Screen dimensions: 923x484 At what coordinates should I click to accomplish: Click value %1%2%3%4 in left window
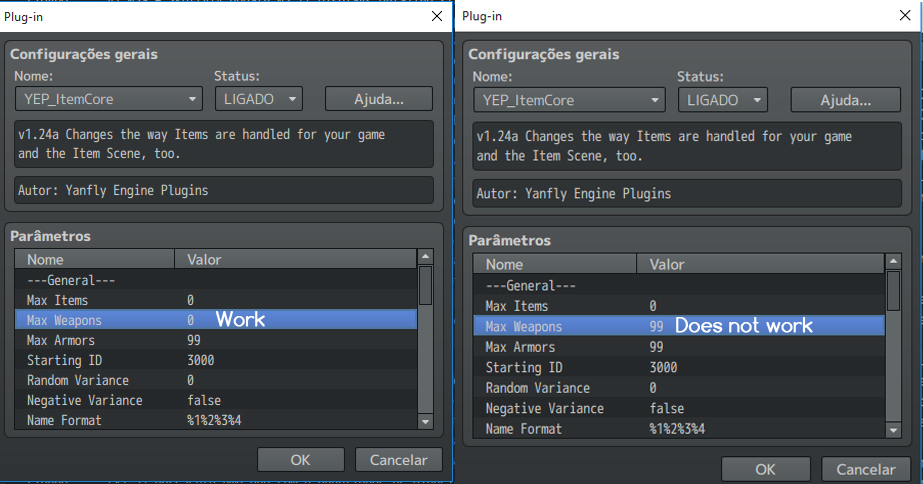tap(214, 420)
